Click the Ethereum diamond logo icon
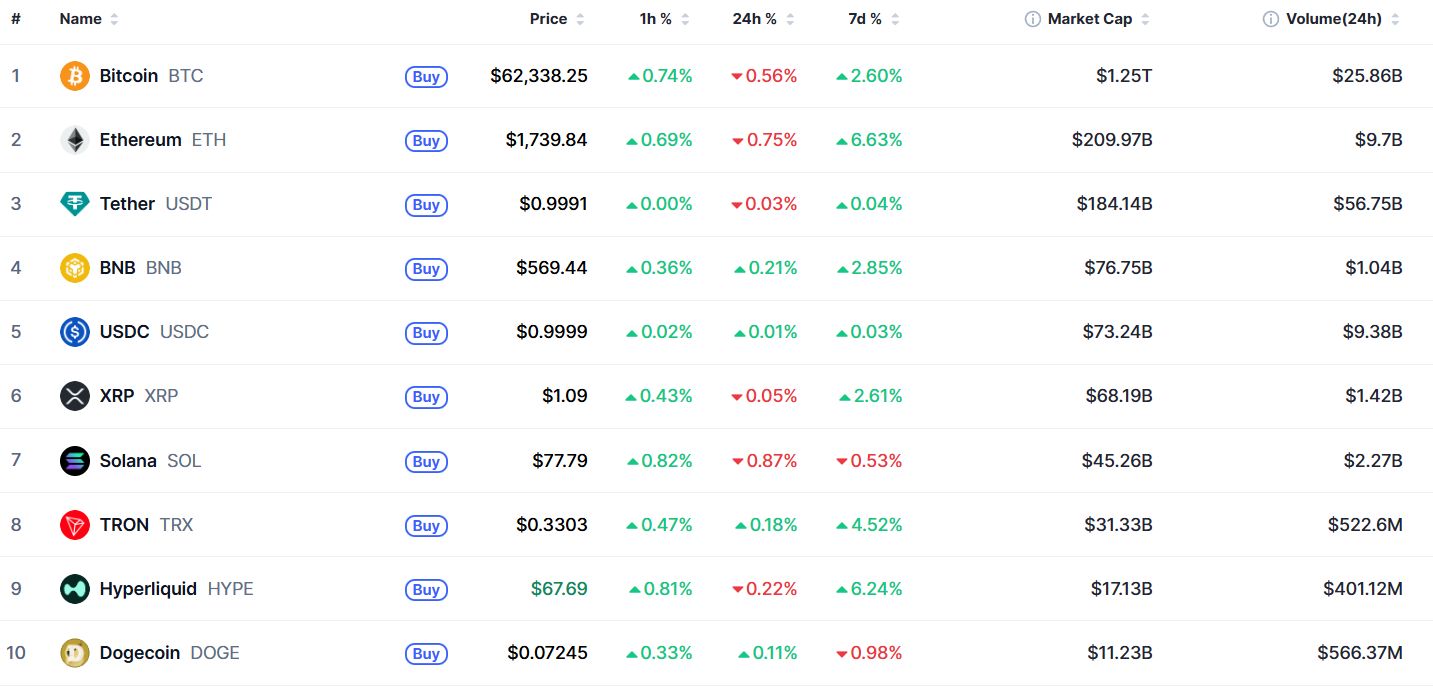 75,140
